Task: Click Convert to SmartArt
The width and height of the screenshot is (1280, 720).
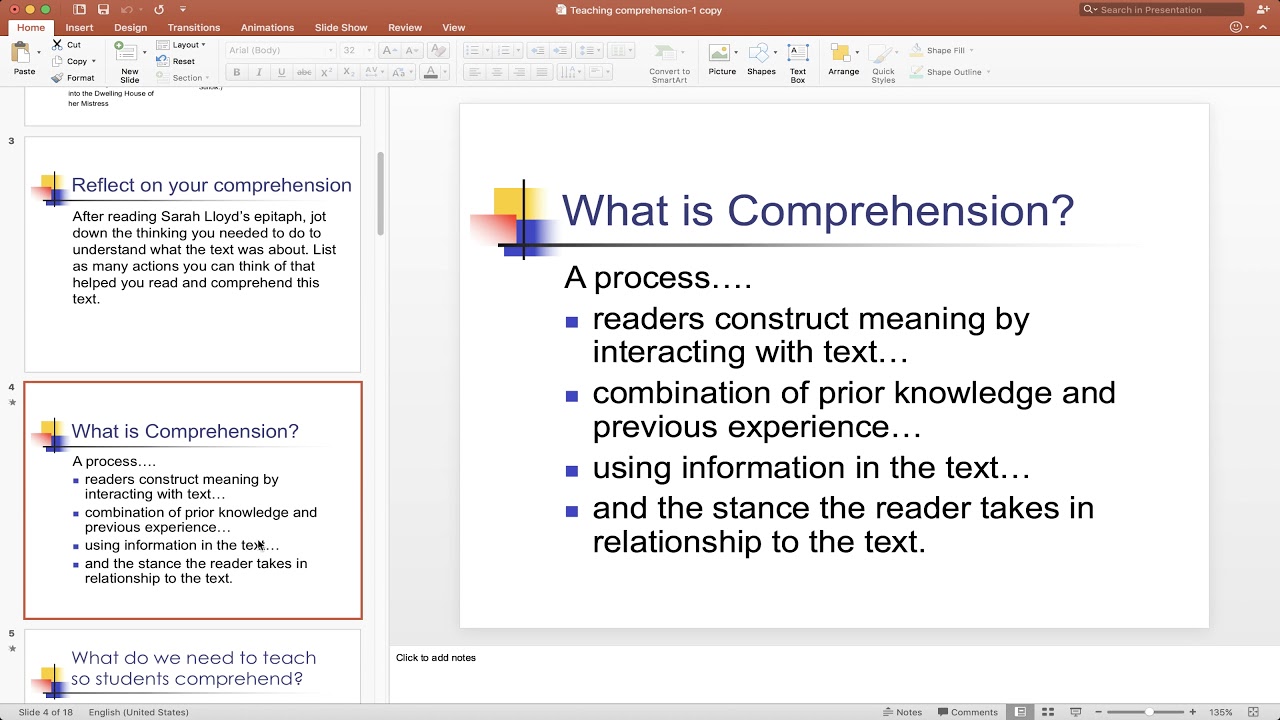Action: [669, 62]
